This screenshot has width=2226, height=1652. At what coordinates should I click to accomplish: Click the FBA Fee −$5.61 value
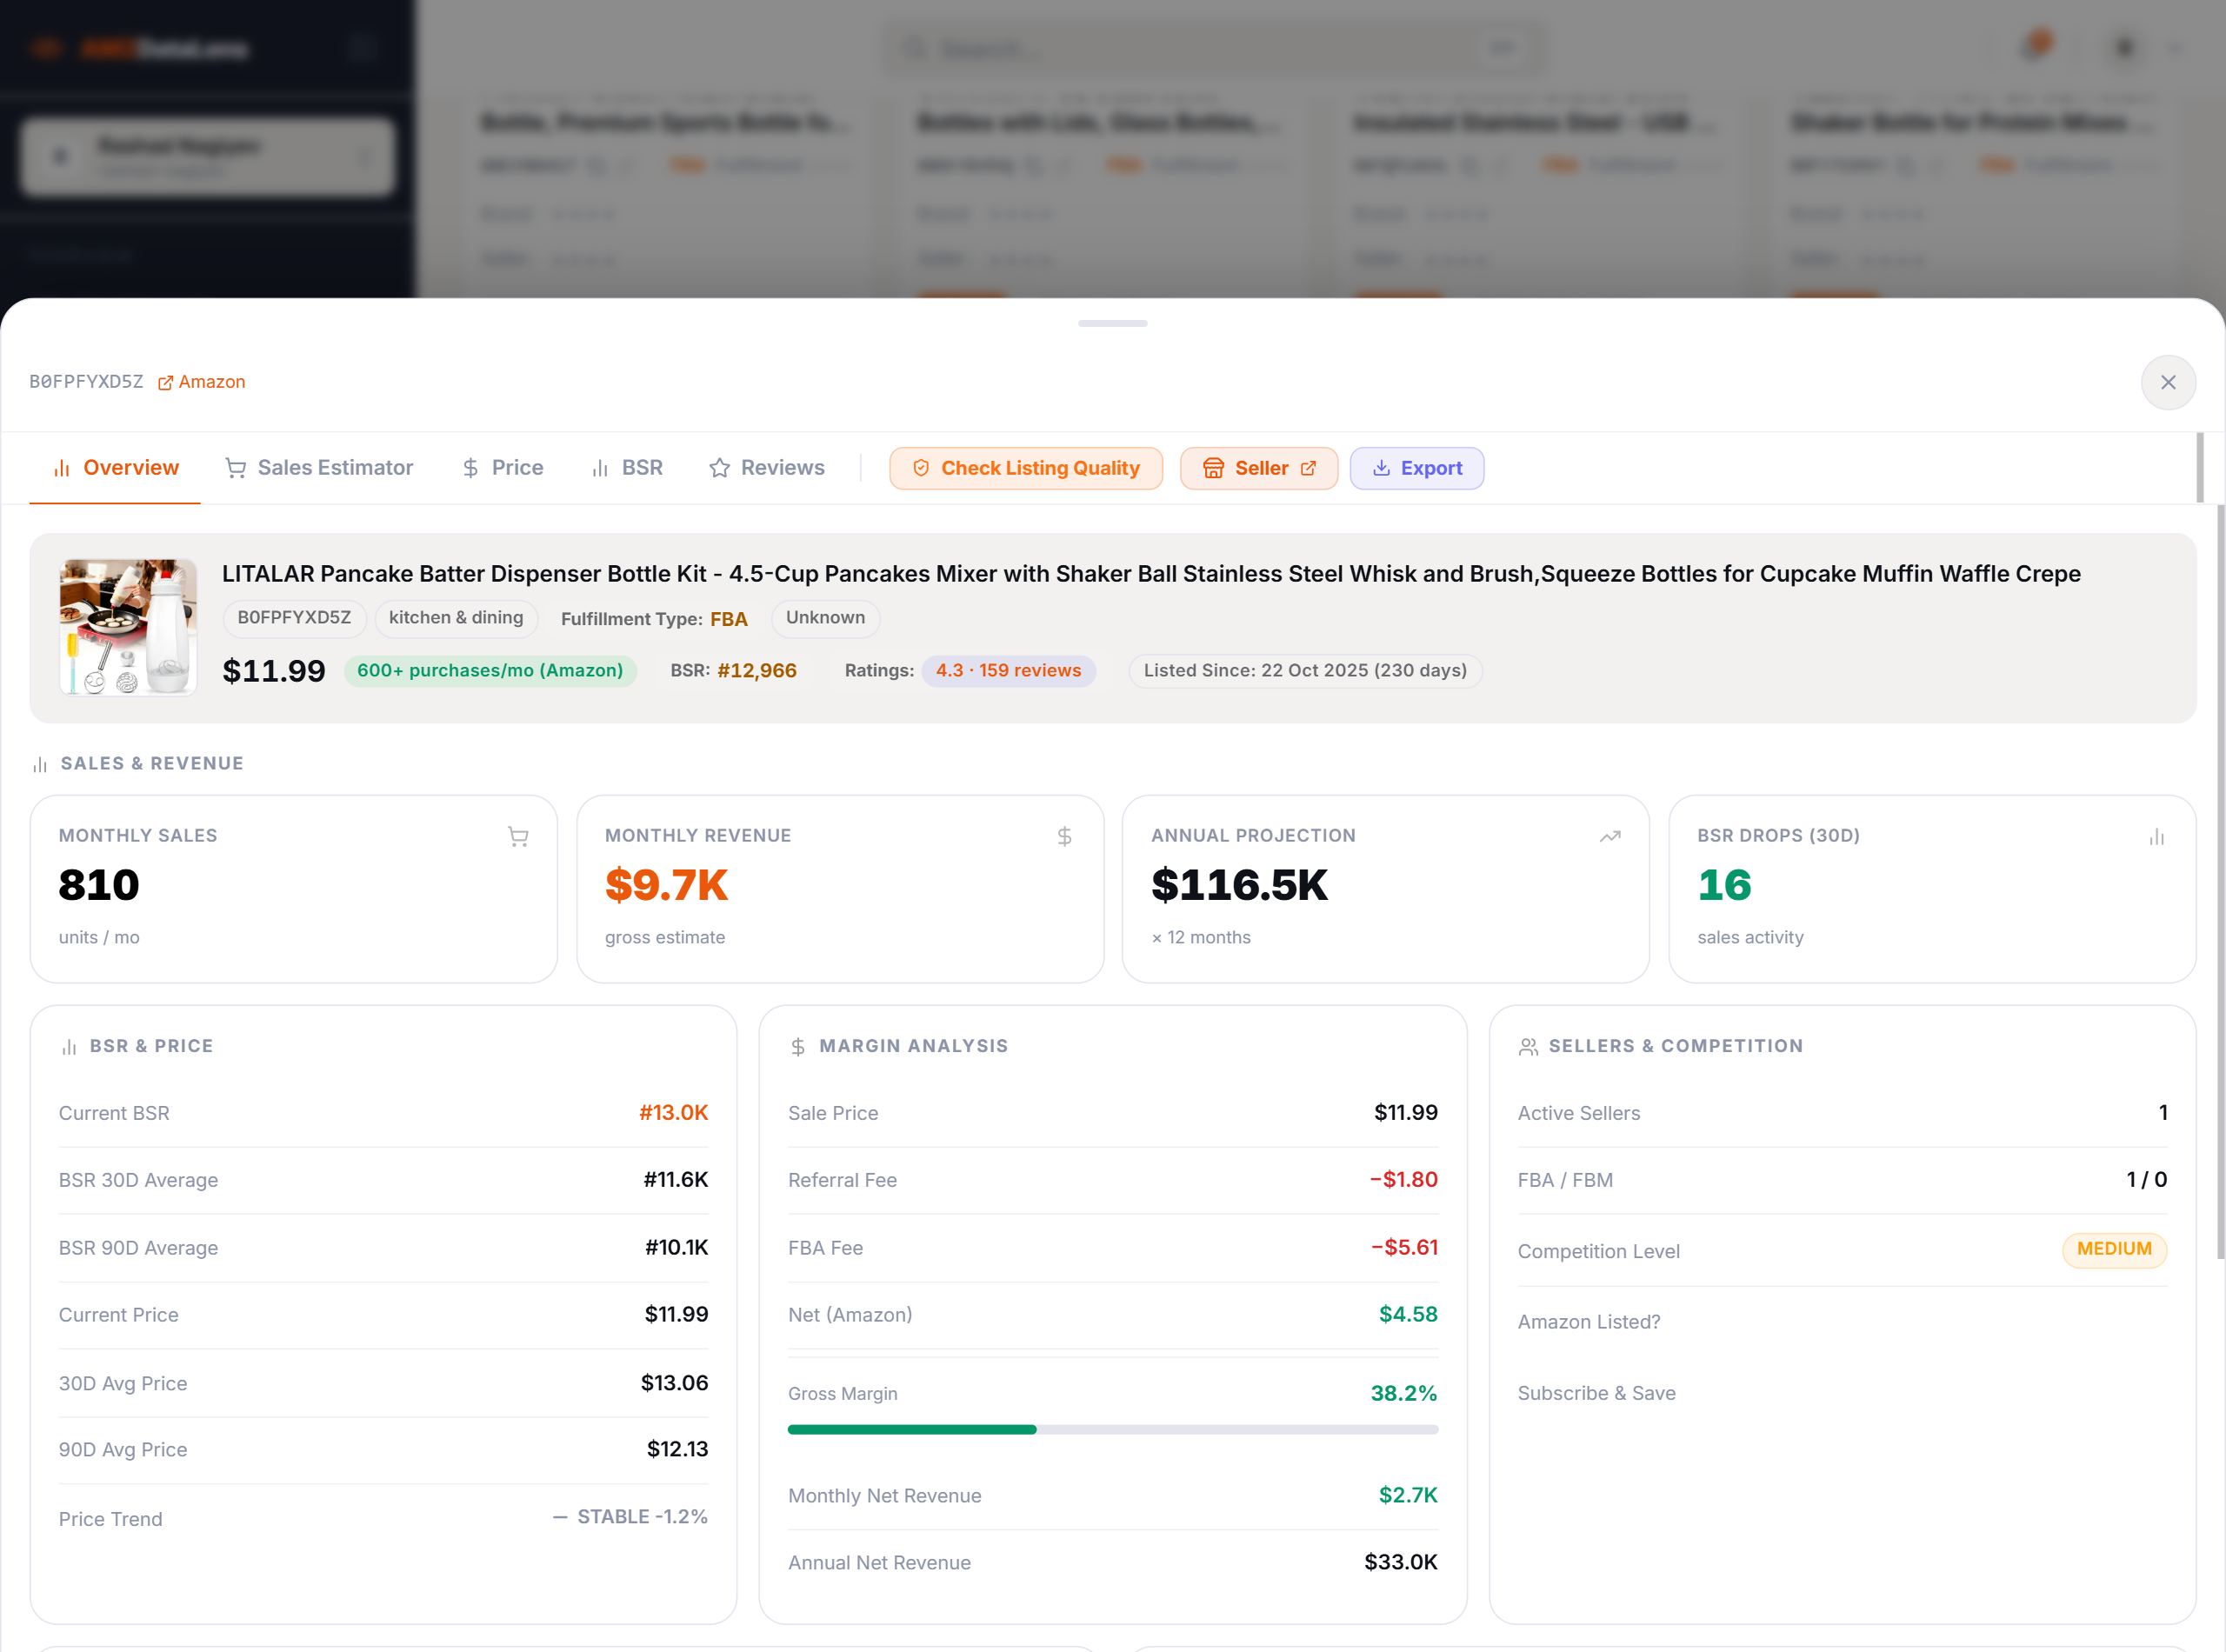tap(1404, 1248)
